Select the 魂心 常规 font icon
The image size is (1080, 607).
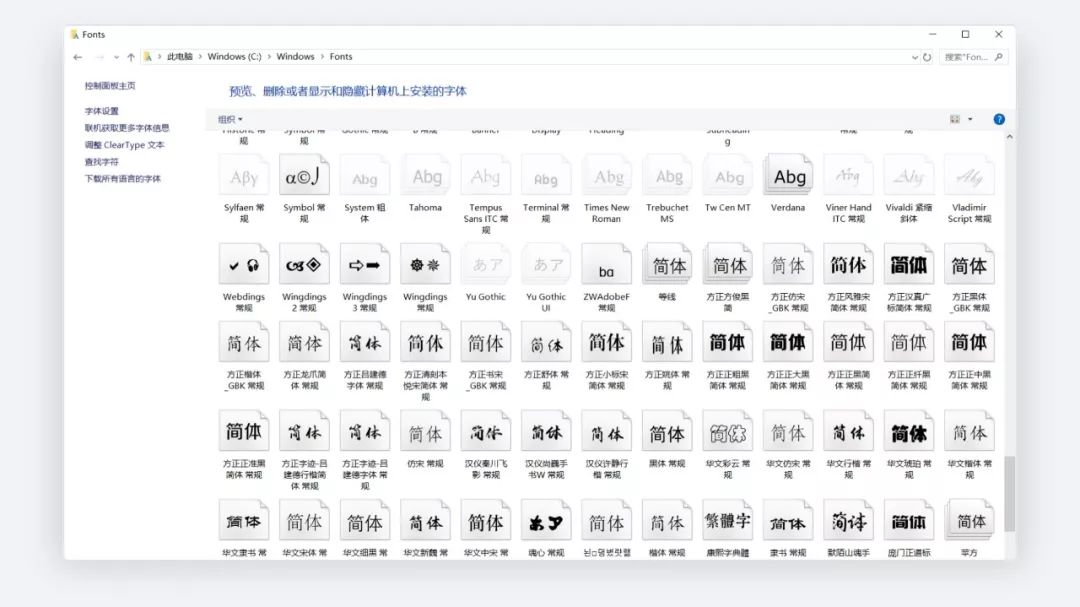pyautogui.click(x=546, y=521)
